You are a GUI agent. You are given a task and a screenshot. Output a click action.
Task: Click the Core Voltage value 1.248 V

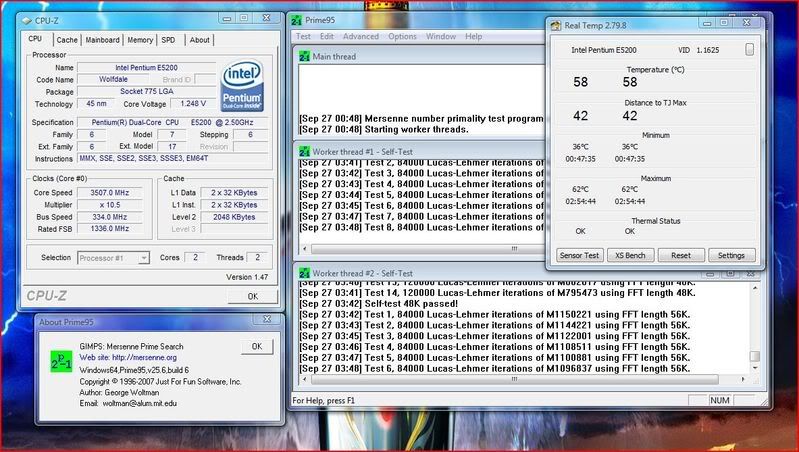[193, 103]
